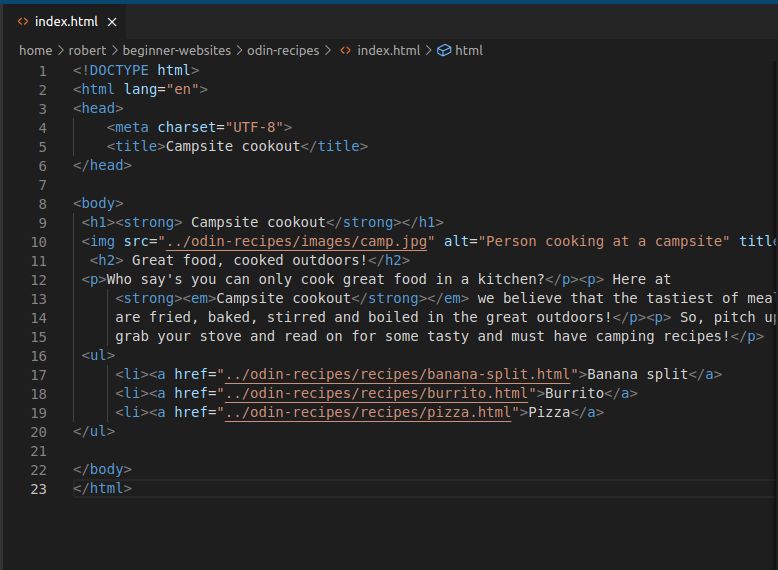Image resolution: width=778 pixels, height=570 pixels.
Task: Click line number 16 in the gutter
Action: click(x=39, y=356)
